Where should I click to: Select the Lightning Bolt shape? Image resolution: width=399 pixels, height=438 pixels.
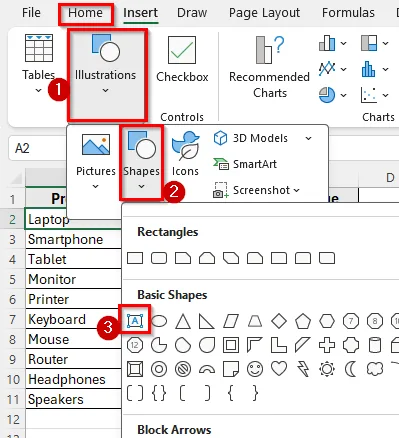(303, 369)
